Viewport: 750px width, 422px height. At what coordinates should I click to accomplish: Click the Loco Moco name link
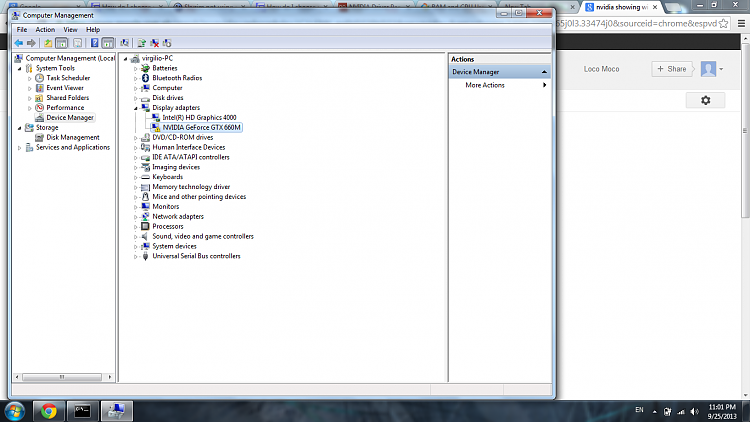click(x=601, y=69)
